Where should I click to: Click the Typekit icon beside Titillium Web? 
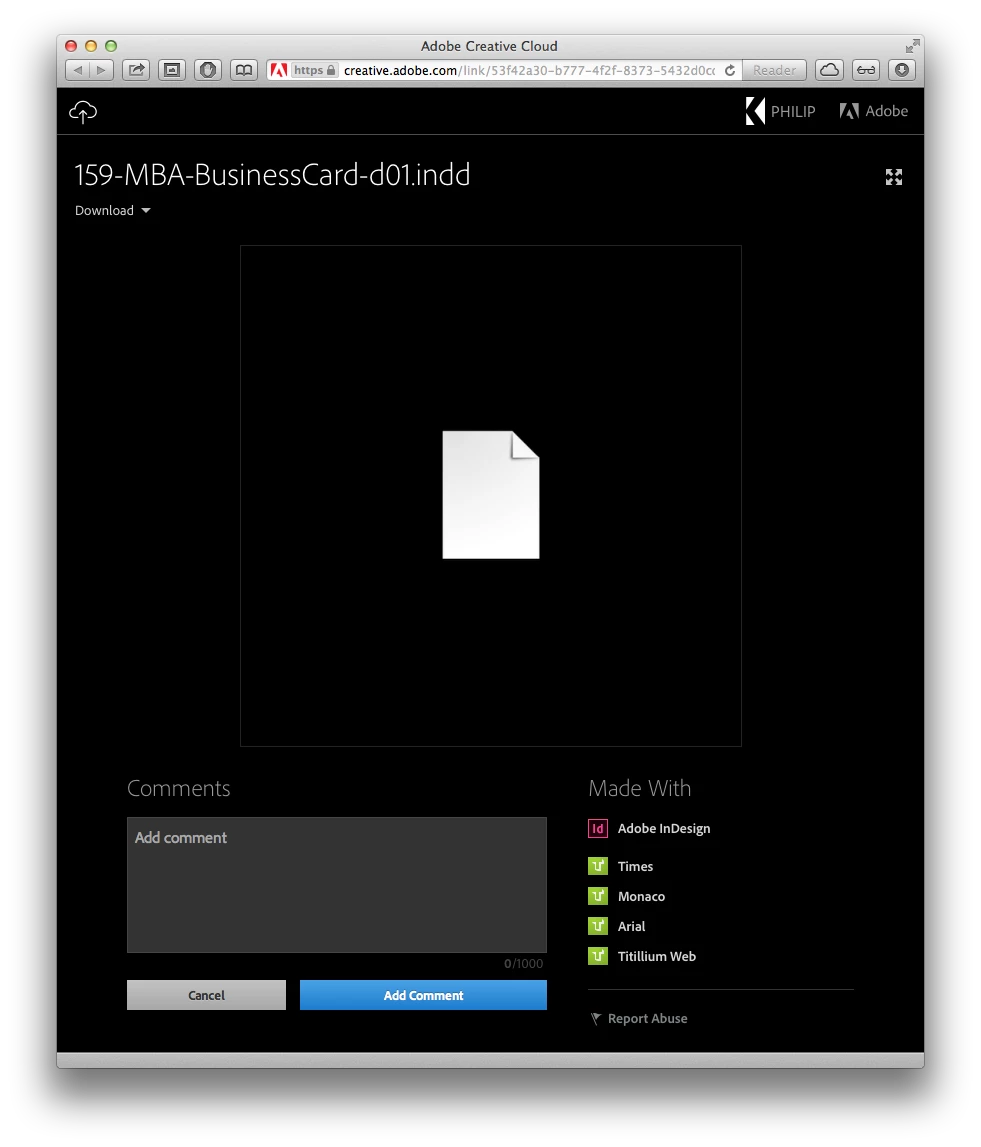tap(598, 956)
